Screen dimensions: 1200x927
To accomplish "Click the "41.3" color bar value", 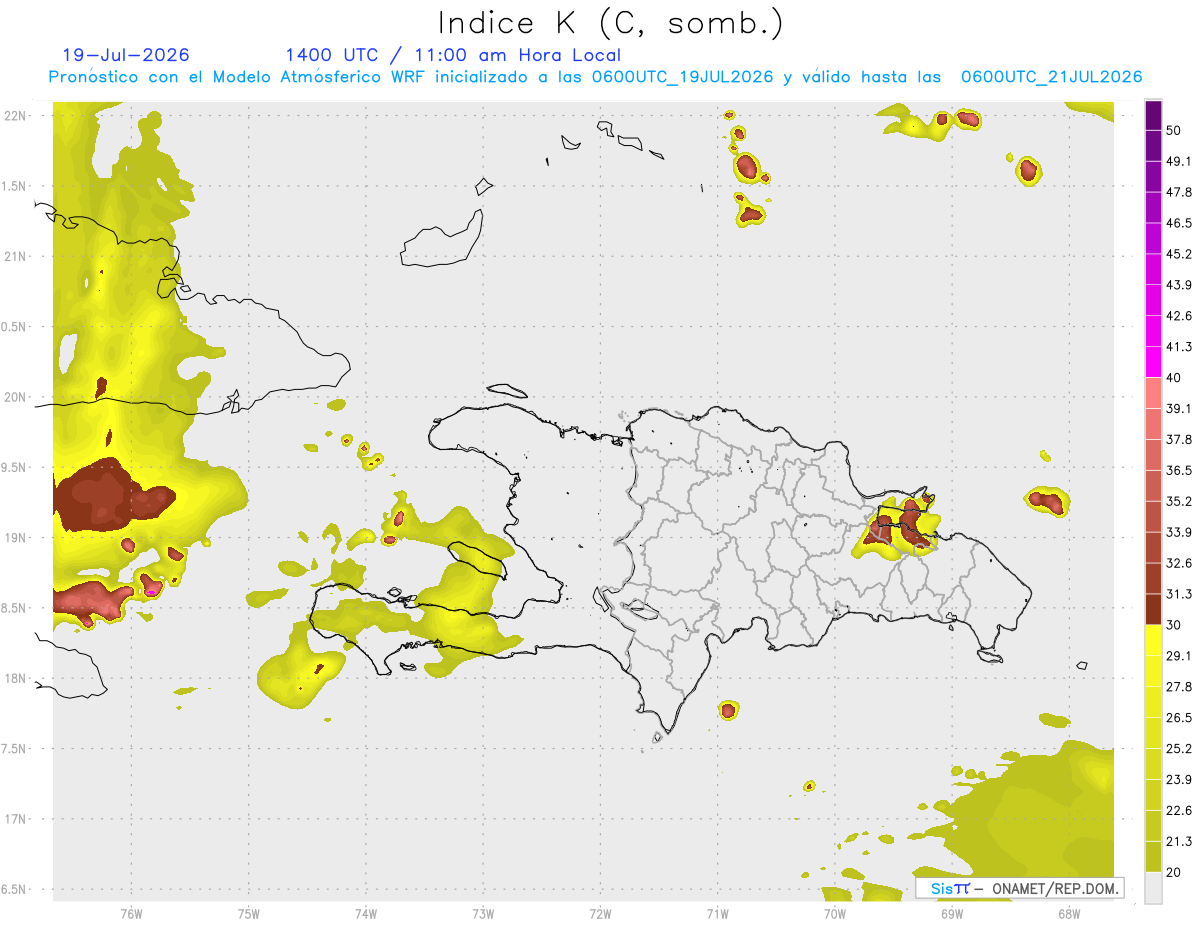I will (1180, 347).
